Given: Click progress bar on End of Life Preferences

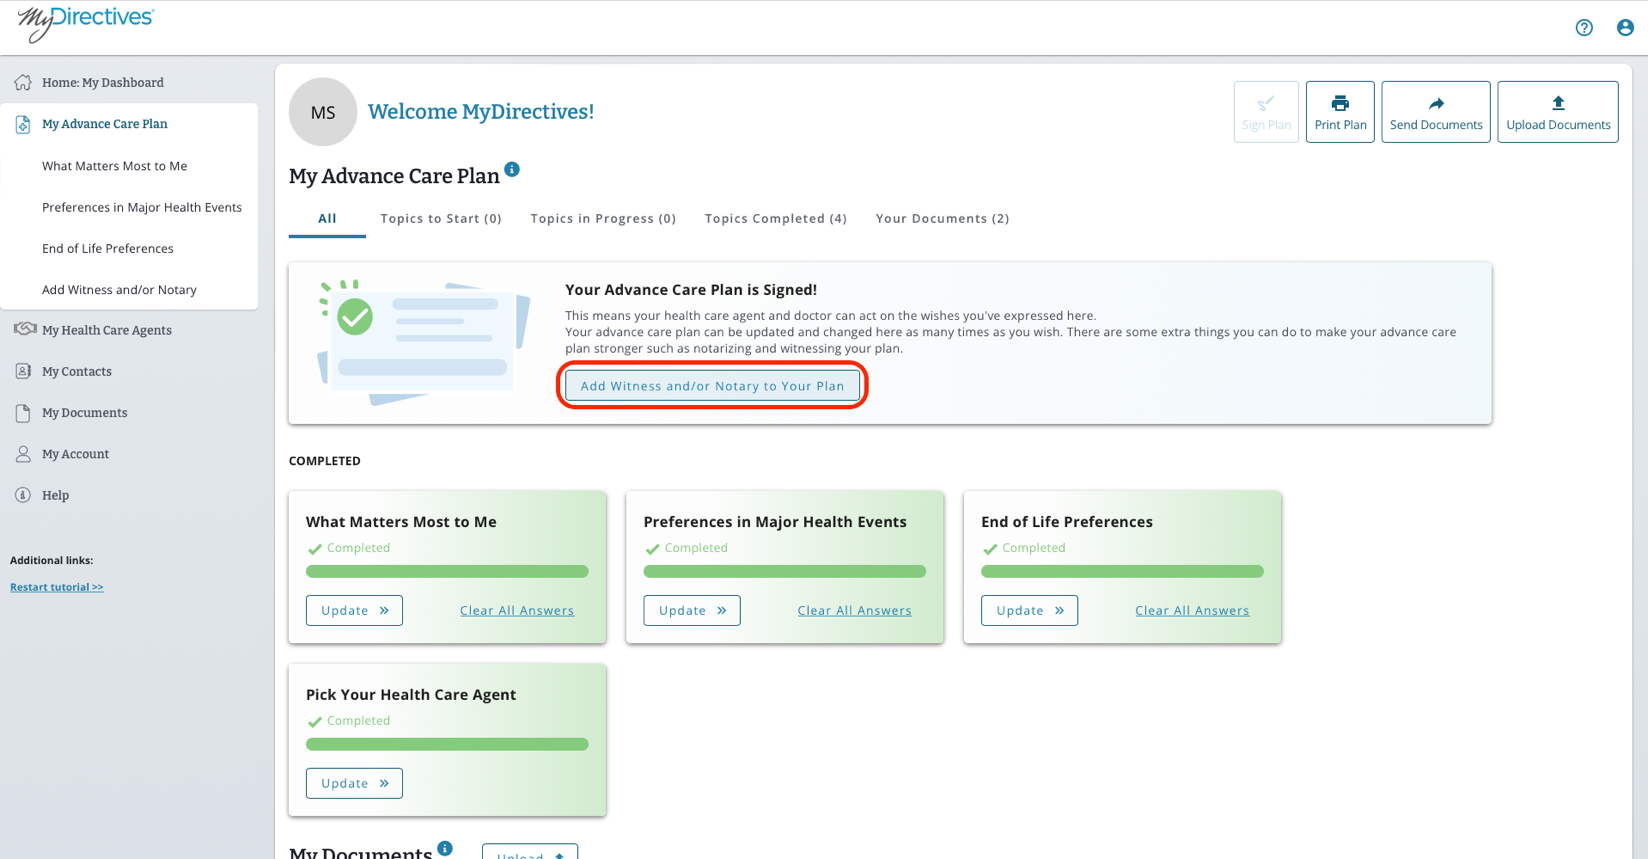Looking at the screenshot, I should click(1122, 571).
